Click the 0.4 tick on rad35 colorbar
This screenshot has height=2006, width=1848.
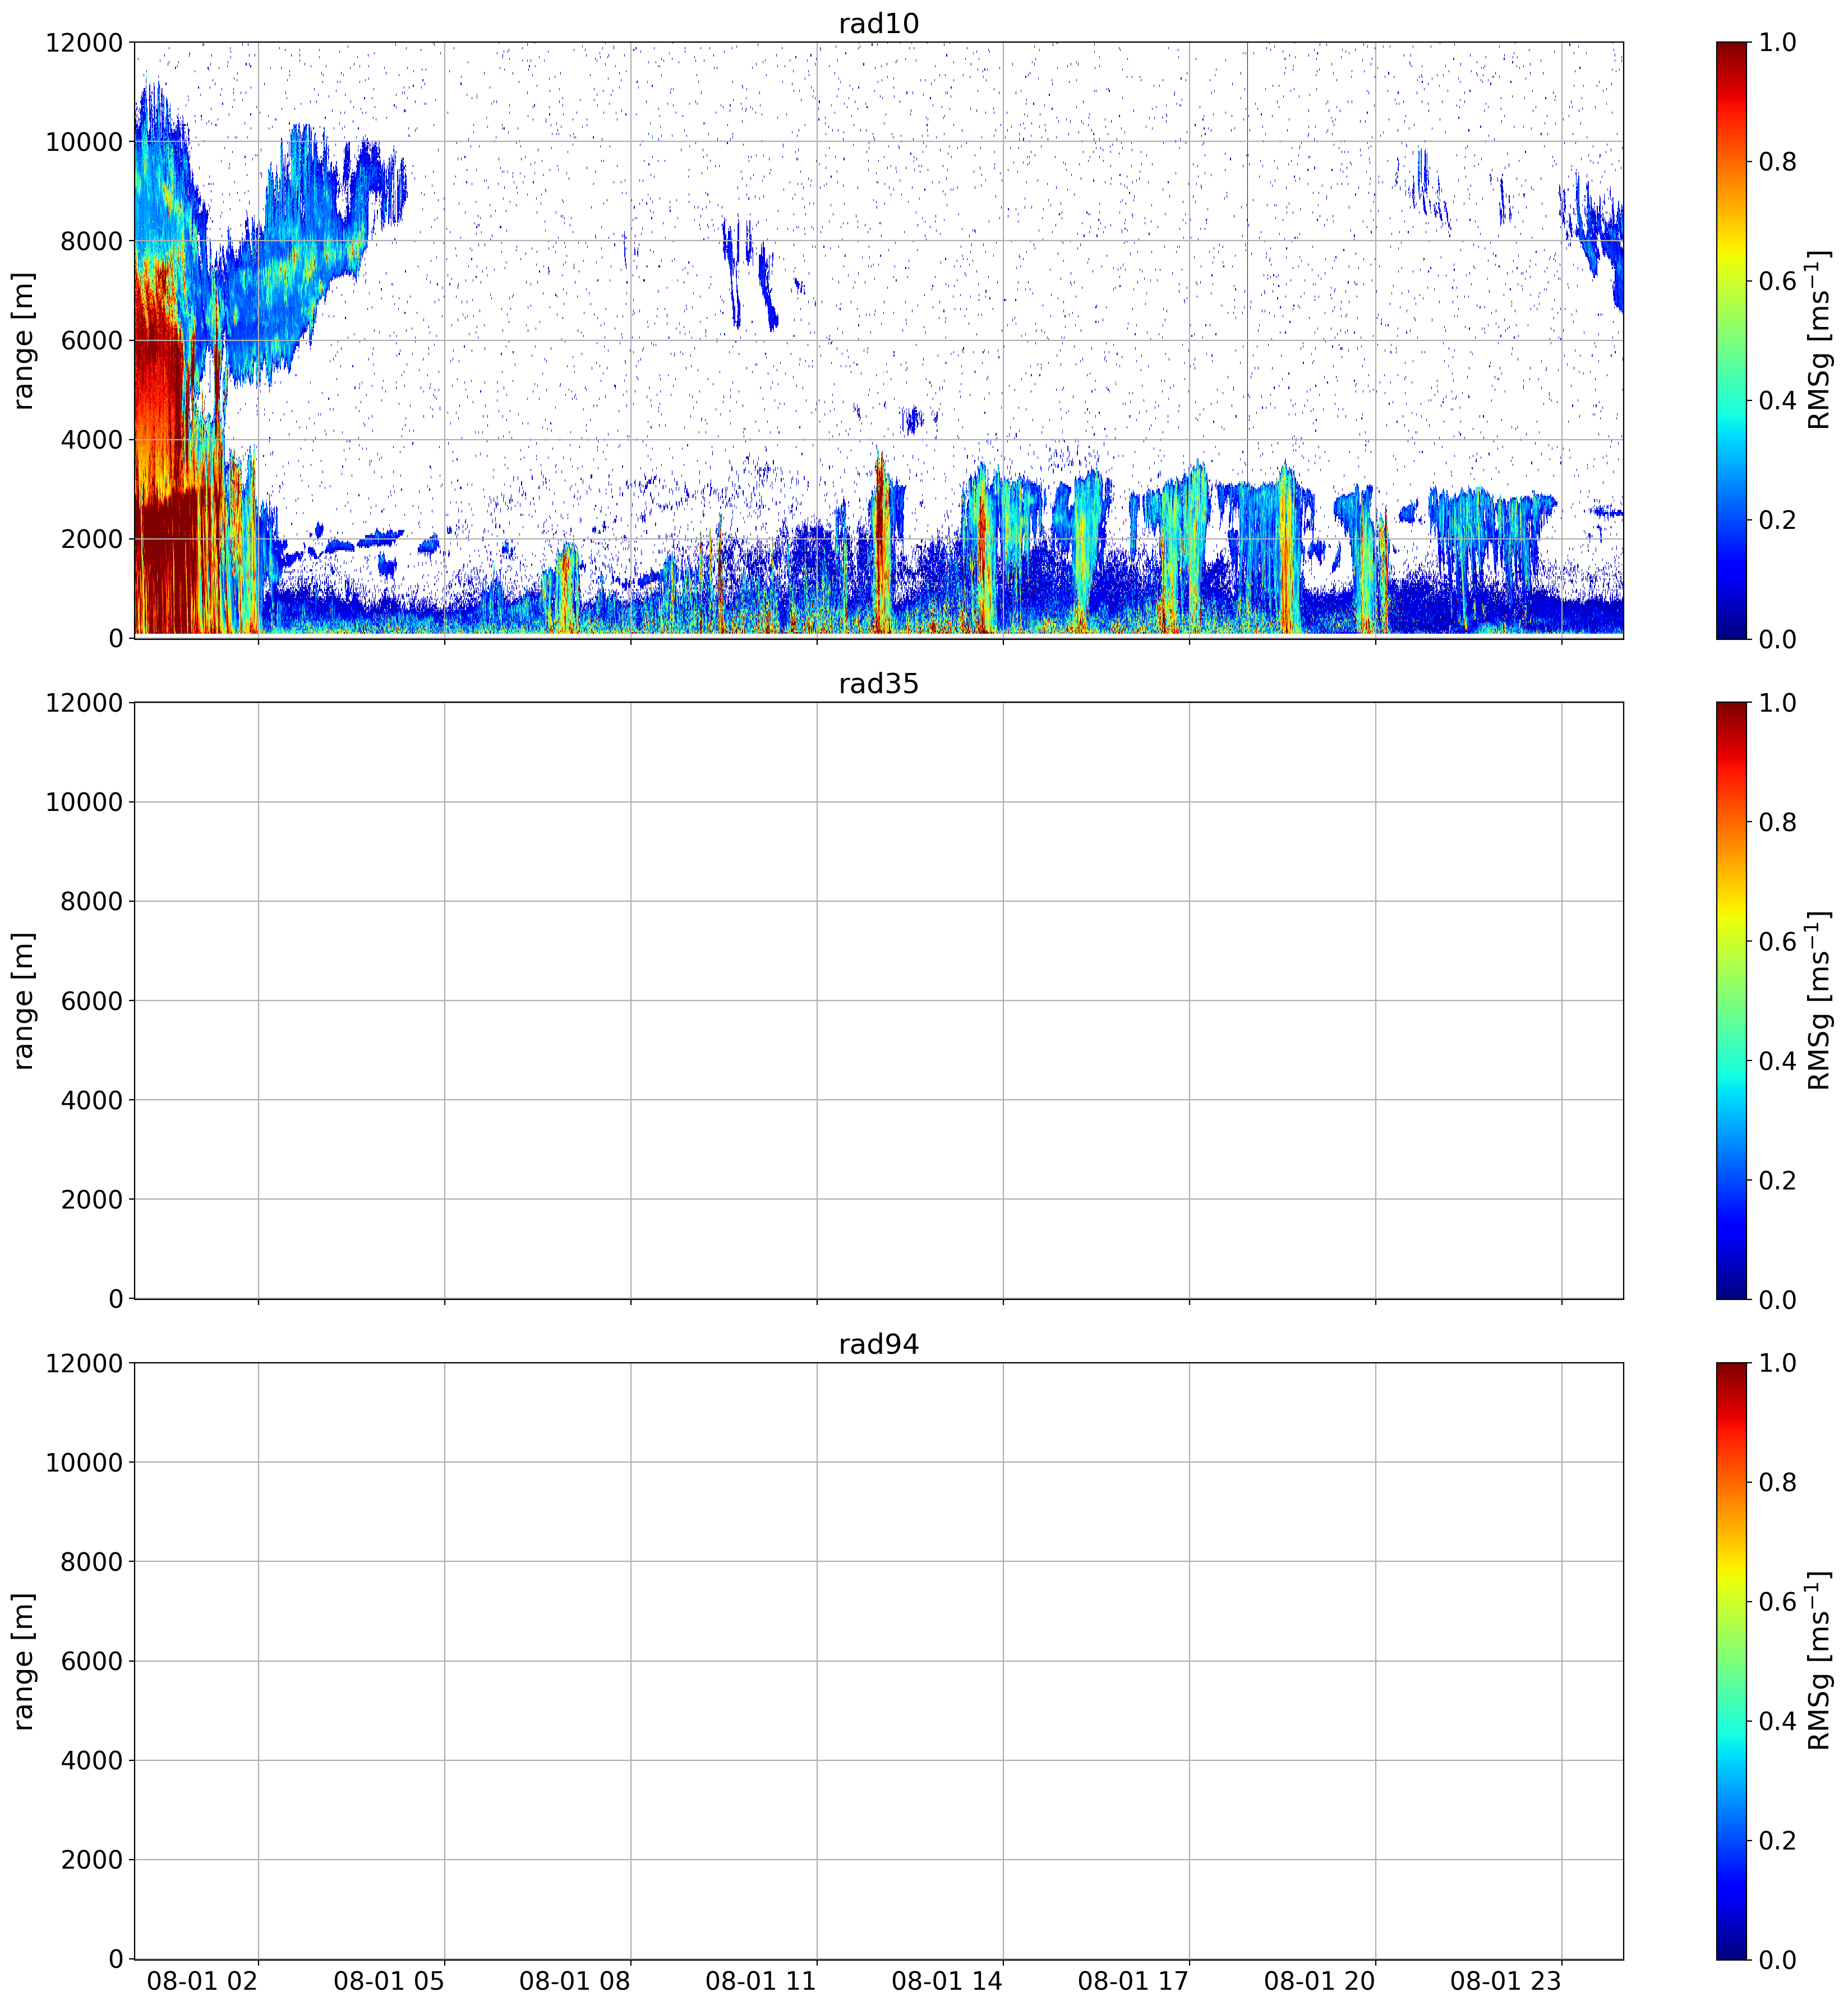(1777, 1061)
